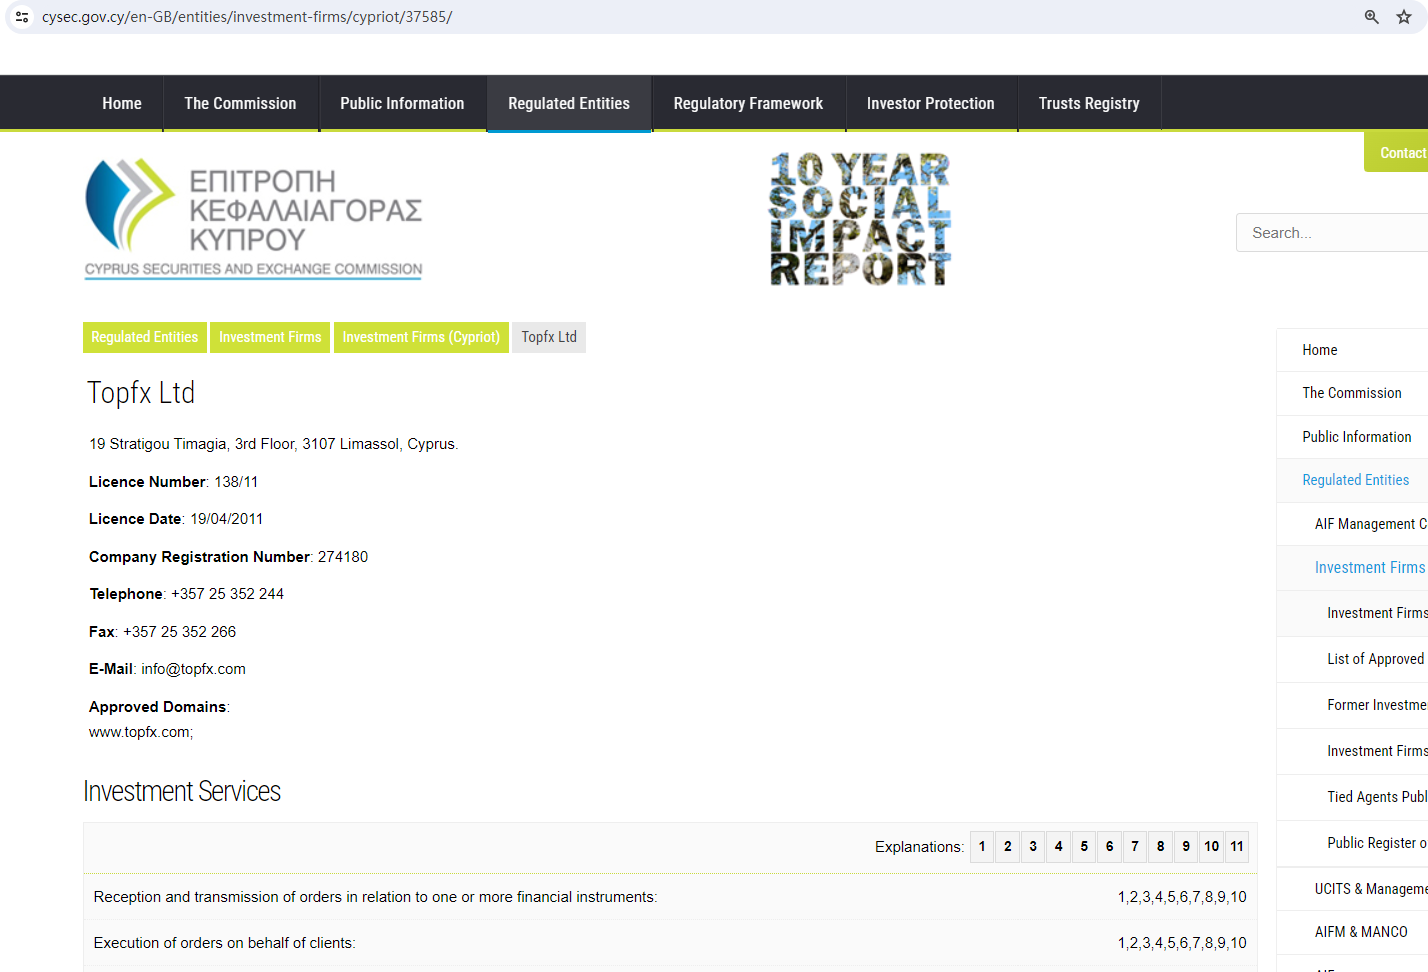1428x972 pixels.
Task: Show explanation number 8
Action: pos(1161,847)
